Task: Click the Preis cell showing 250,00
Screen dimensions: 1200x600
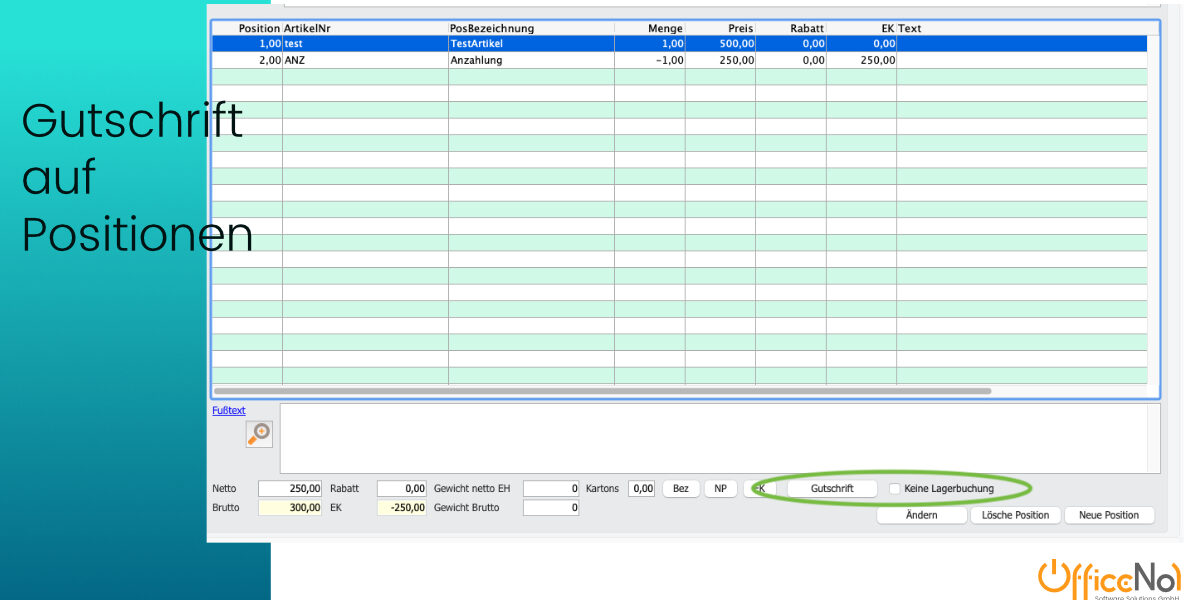Action: pyautogui.click(x=720, y=60)
